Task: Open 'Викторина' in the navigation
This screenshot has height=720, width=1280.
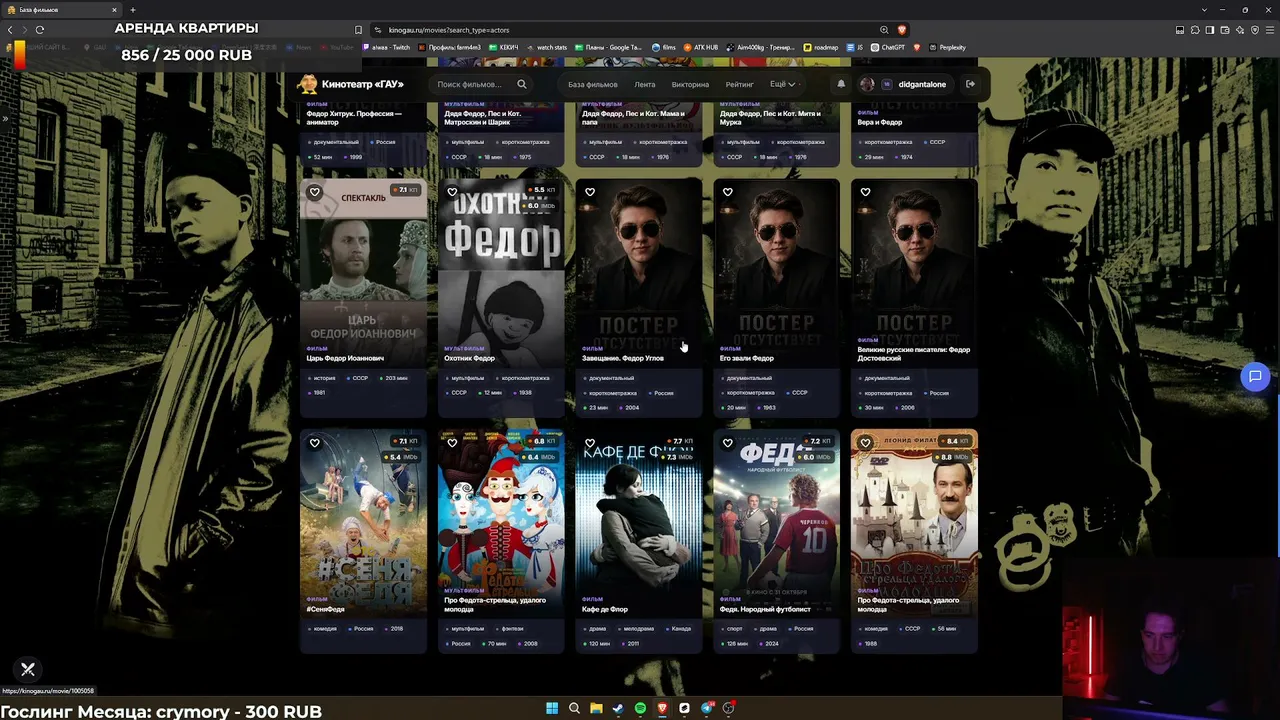Action: (690, 84)
